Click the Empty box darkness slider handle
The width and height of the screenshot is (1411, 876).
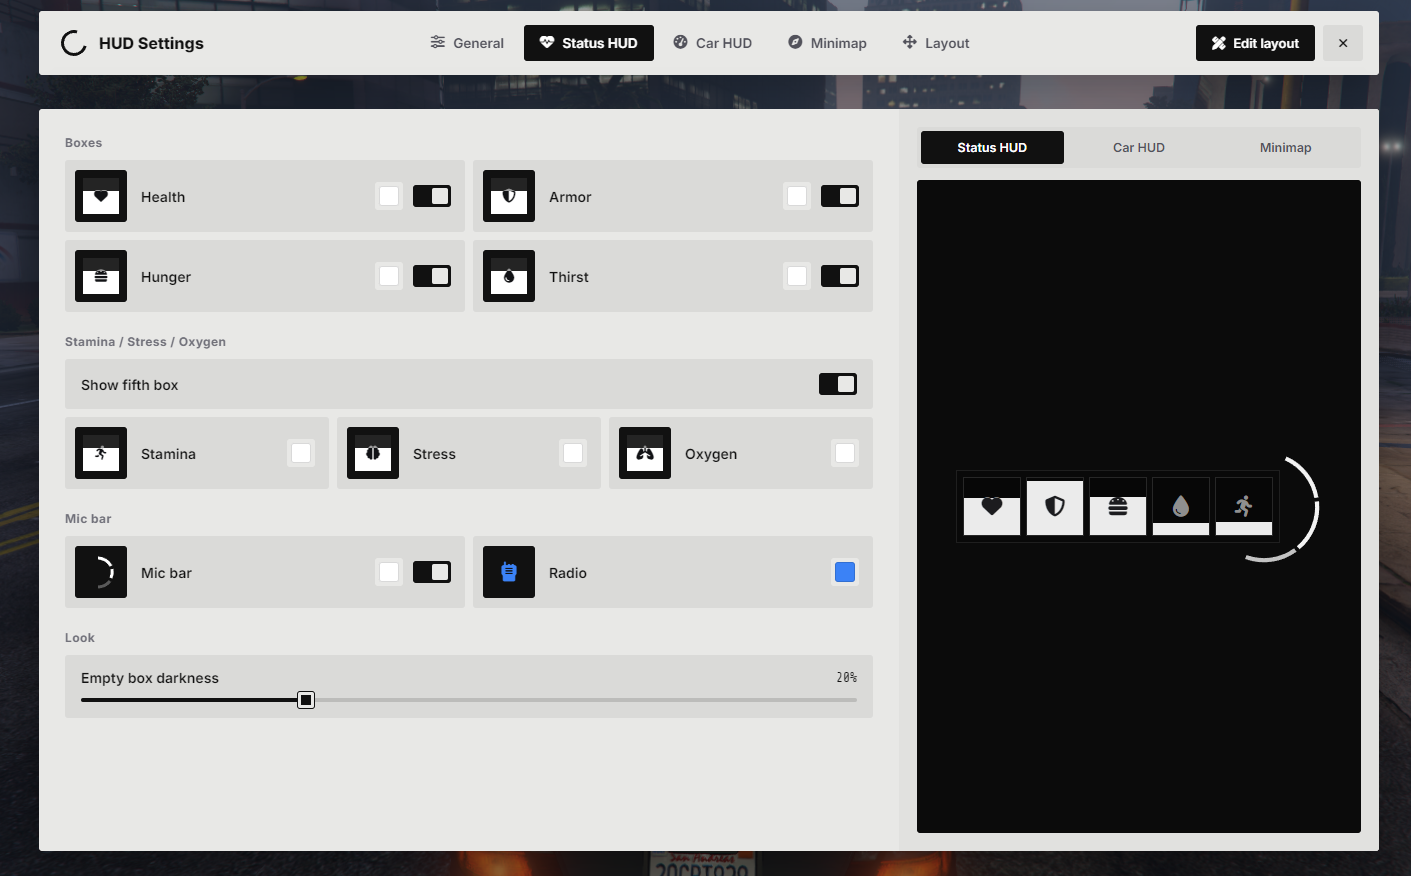[306, 700]
